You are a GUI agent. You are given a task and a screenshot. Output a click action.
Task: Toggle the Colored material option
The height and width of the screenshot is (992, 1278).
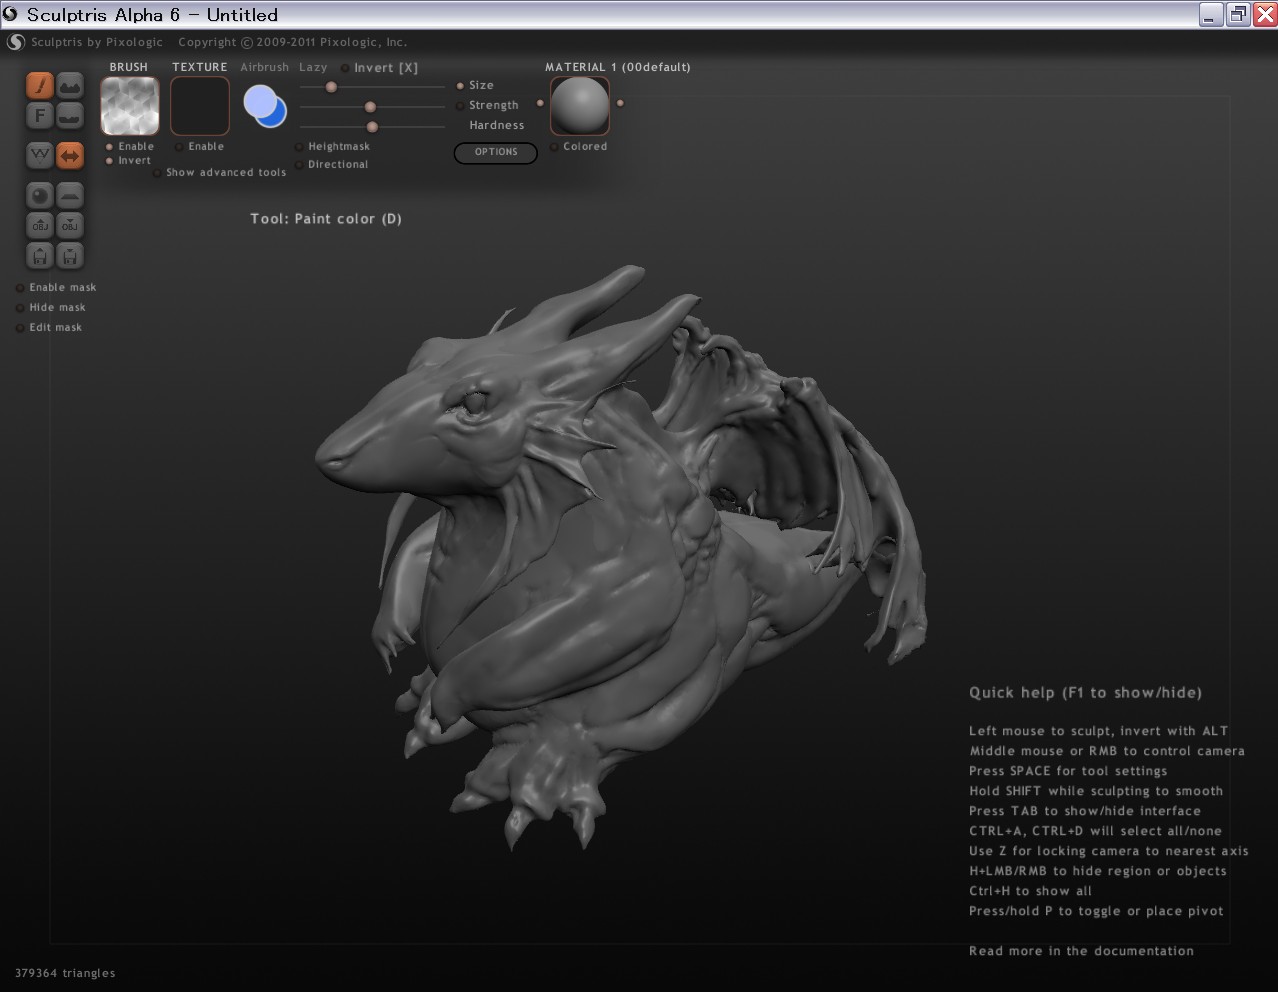[555, 147]
